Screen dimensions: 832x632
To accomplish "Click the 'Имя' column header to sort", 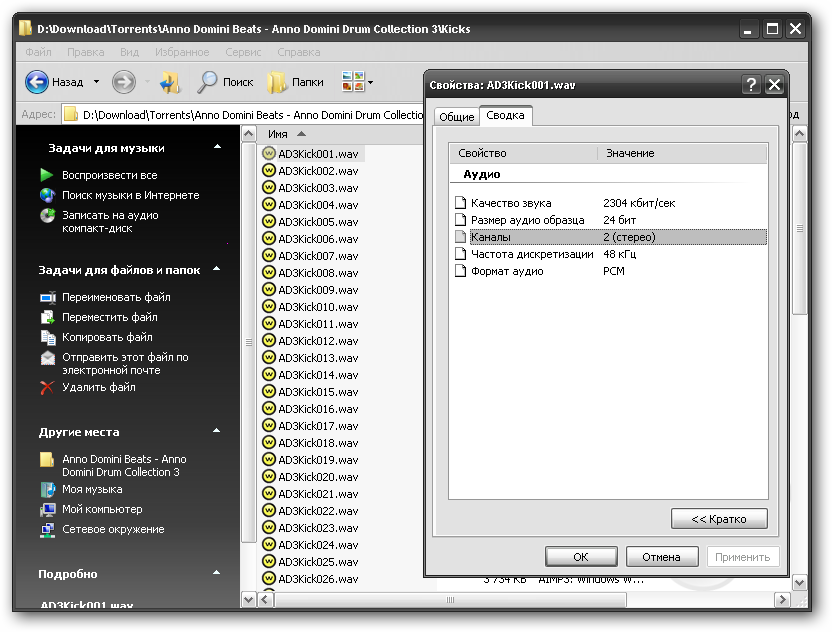I will (x=278, y=134).
